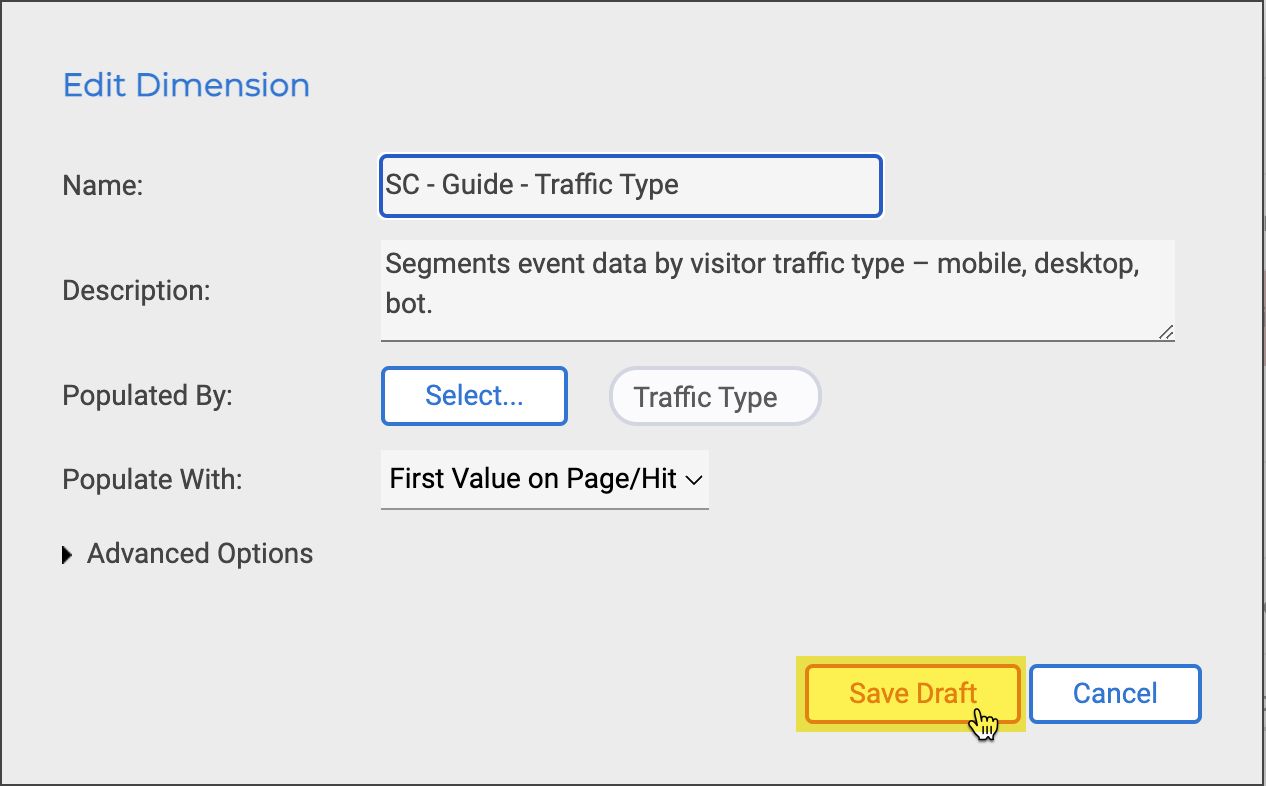Expand Advanced Options with the triangle
This screenshot has width=1266, height=786.
(x=67, y=555)
